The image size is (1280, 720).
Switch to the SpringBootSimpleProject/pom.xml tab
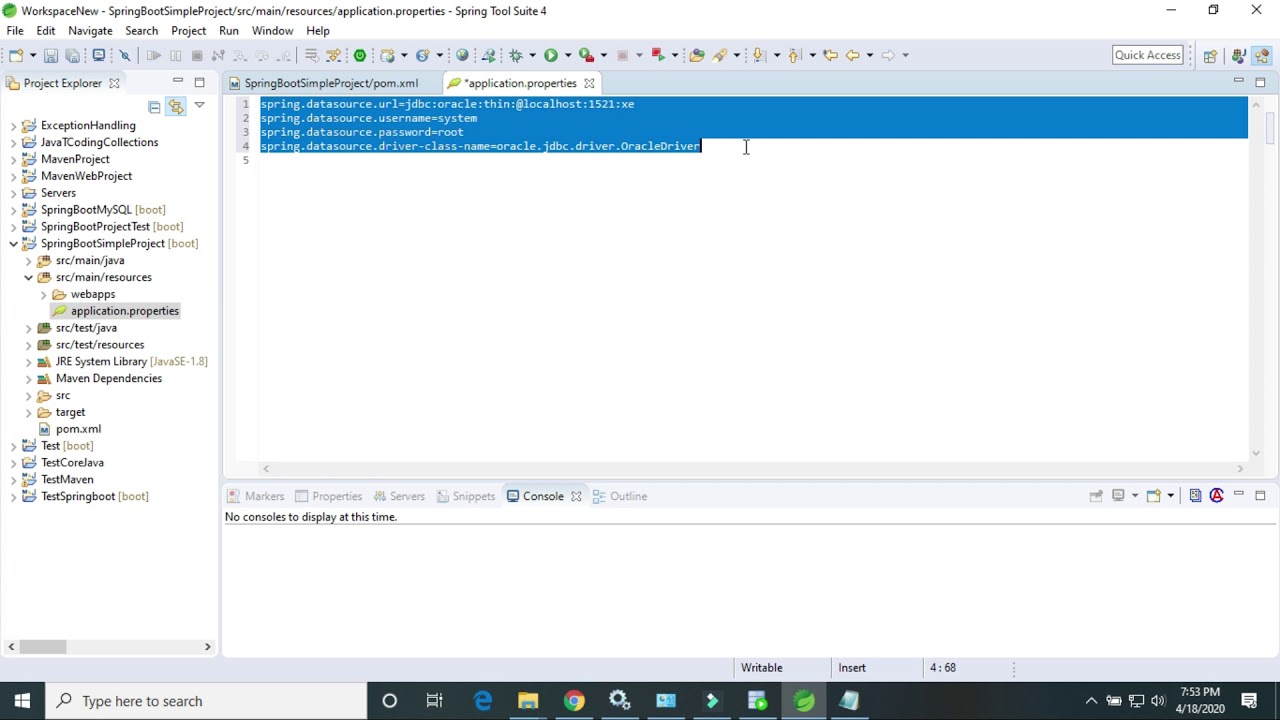pyautogui.click(x=331, y=83)
